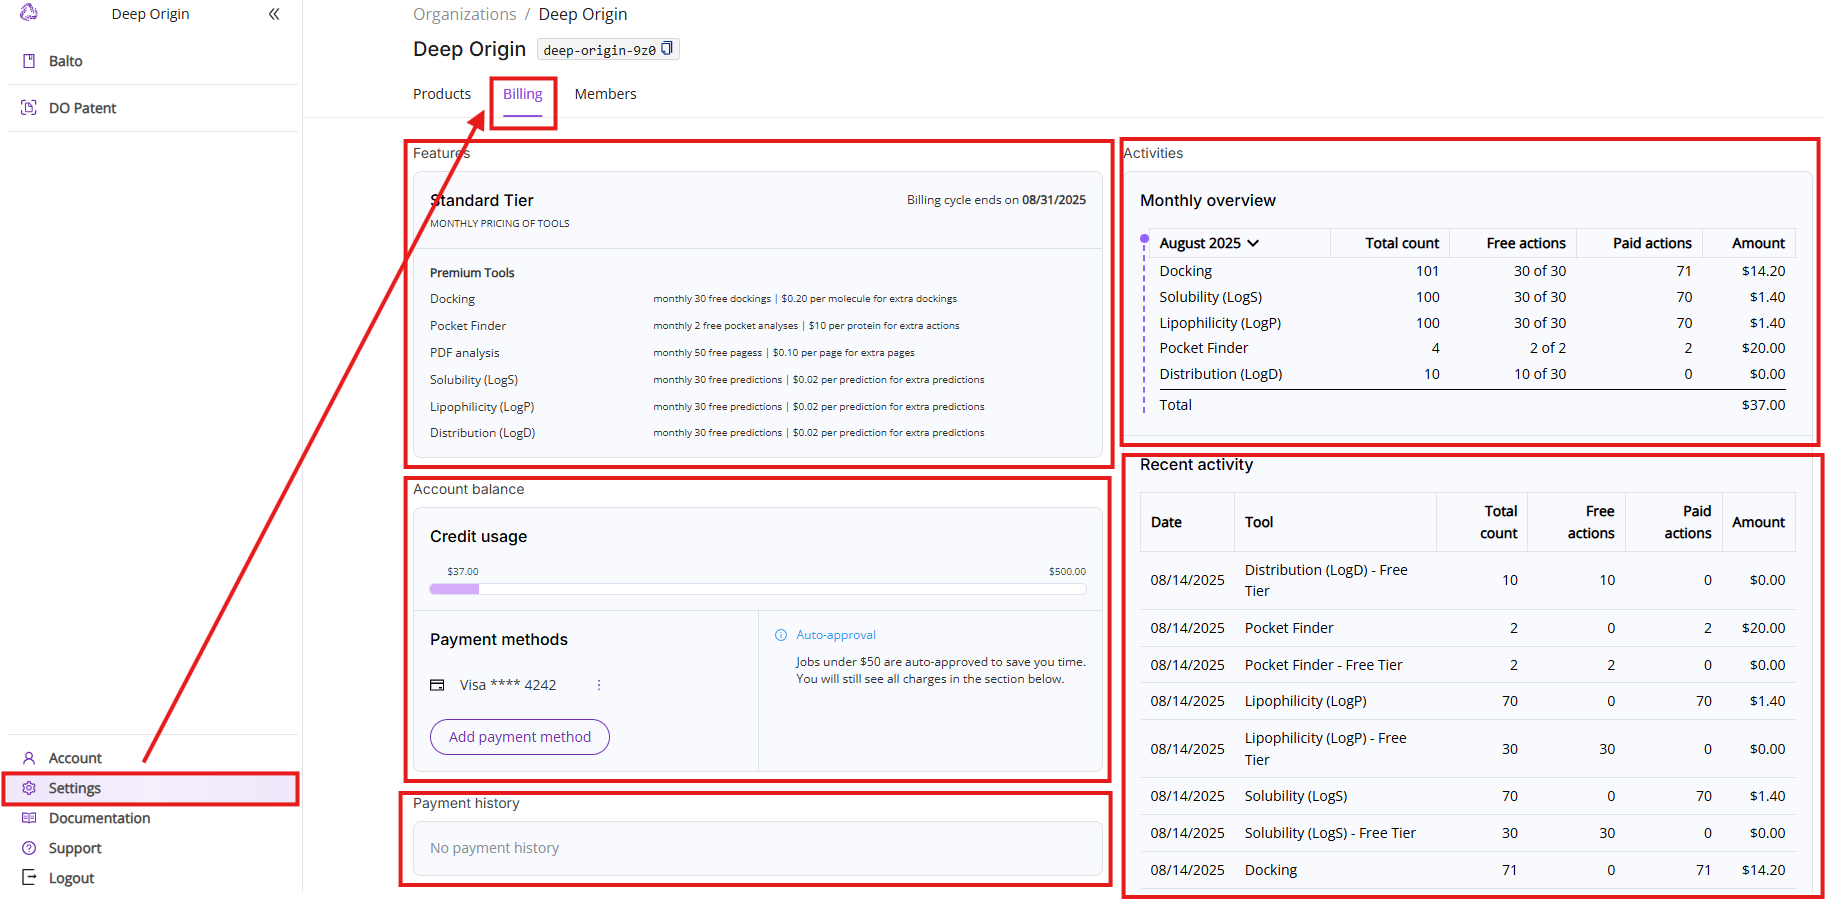
Task: Open Account in the sidebar
Action: click(x=75, y=758)
